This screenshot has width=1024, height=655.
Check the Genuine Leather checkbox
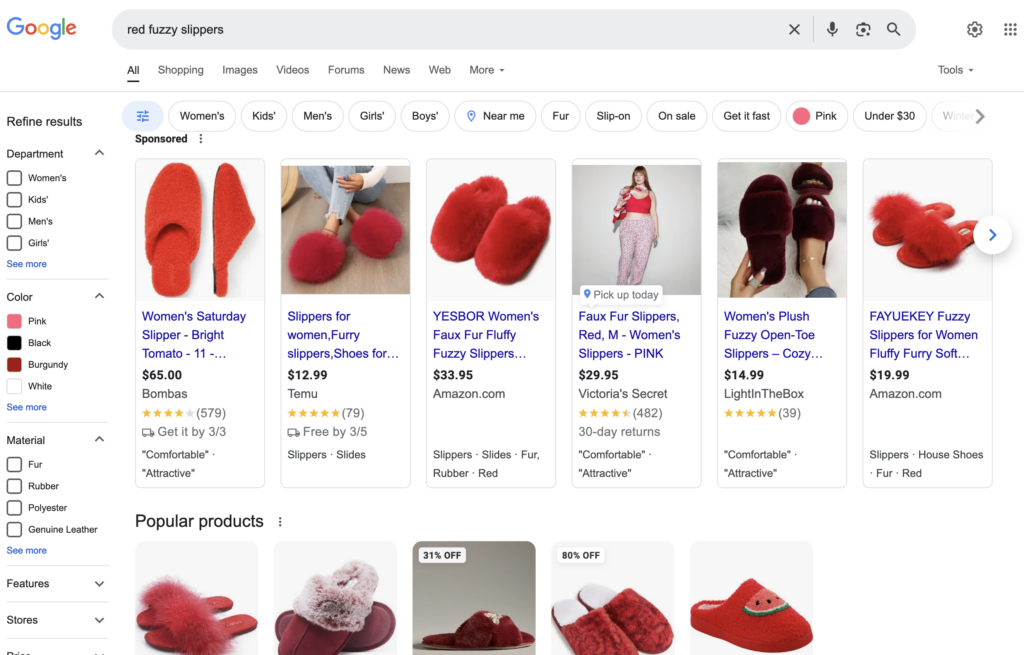click(x=14, y=530)
